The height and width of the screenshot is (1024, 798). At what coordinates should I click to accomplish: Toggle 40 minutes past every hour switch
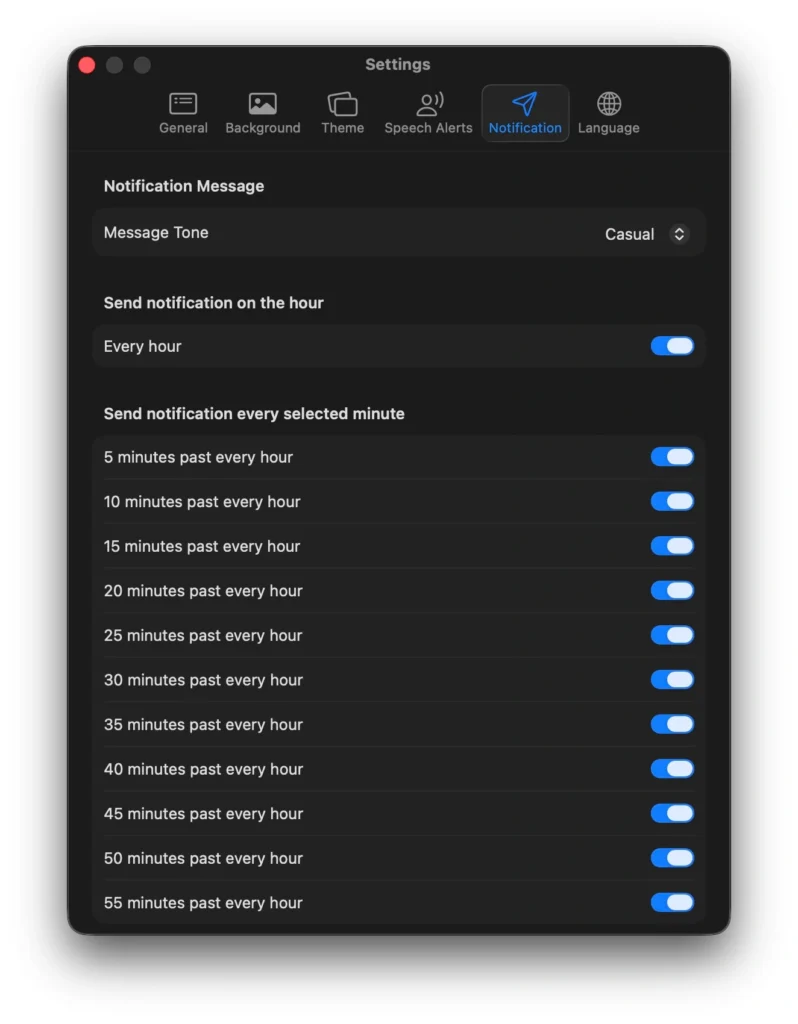[672, 769]
